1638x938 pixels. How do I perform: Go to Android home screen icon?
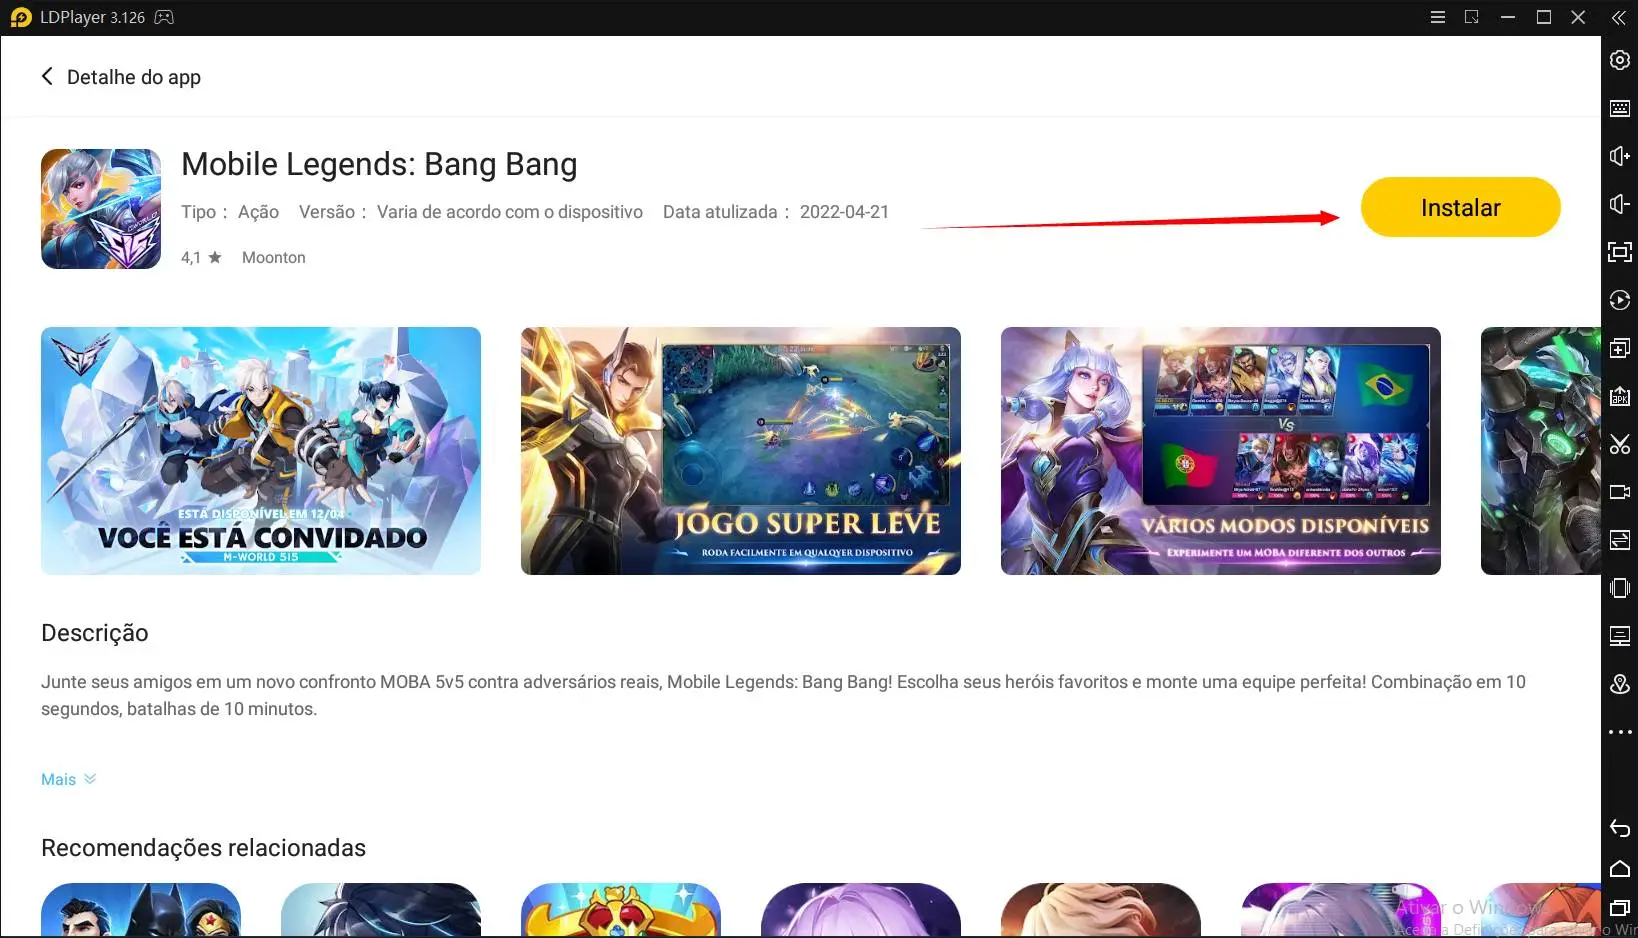[x=1620, y=868]
